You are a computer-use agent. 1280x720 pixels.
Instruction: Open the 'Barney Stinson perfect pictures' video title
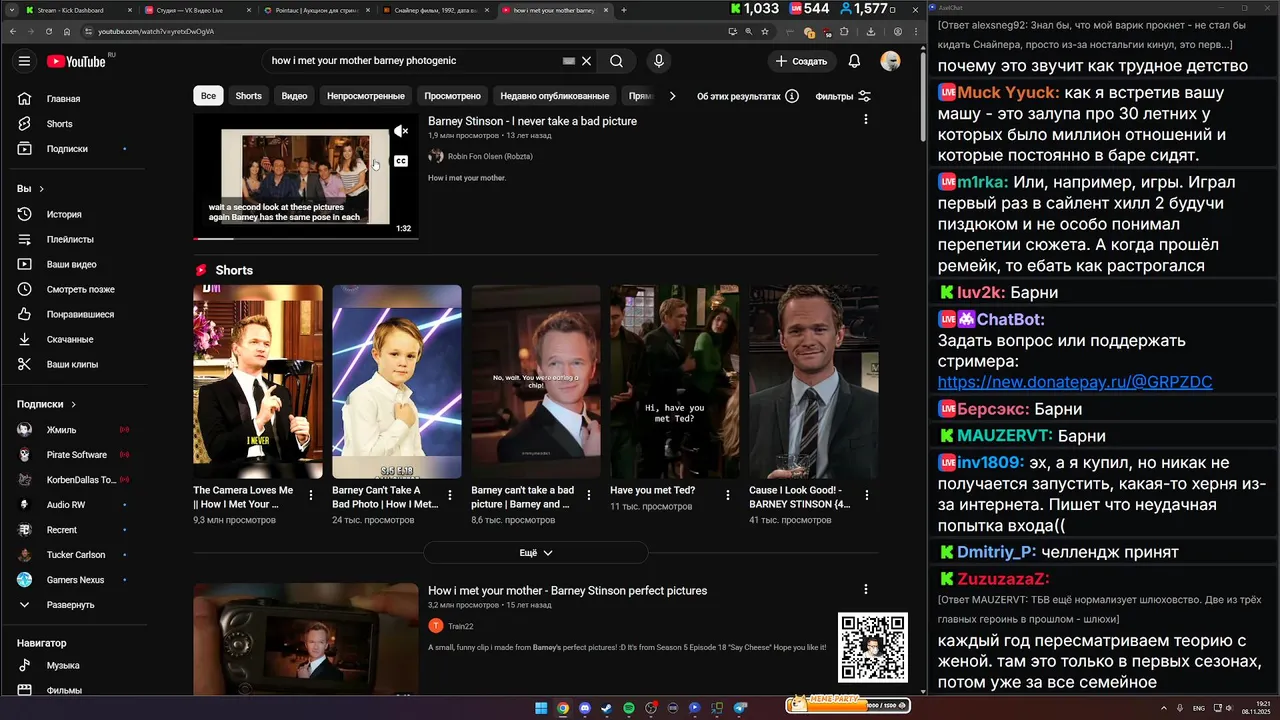(567, 591)
